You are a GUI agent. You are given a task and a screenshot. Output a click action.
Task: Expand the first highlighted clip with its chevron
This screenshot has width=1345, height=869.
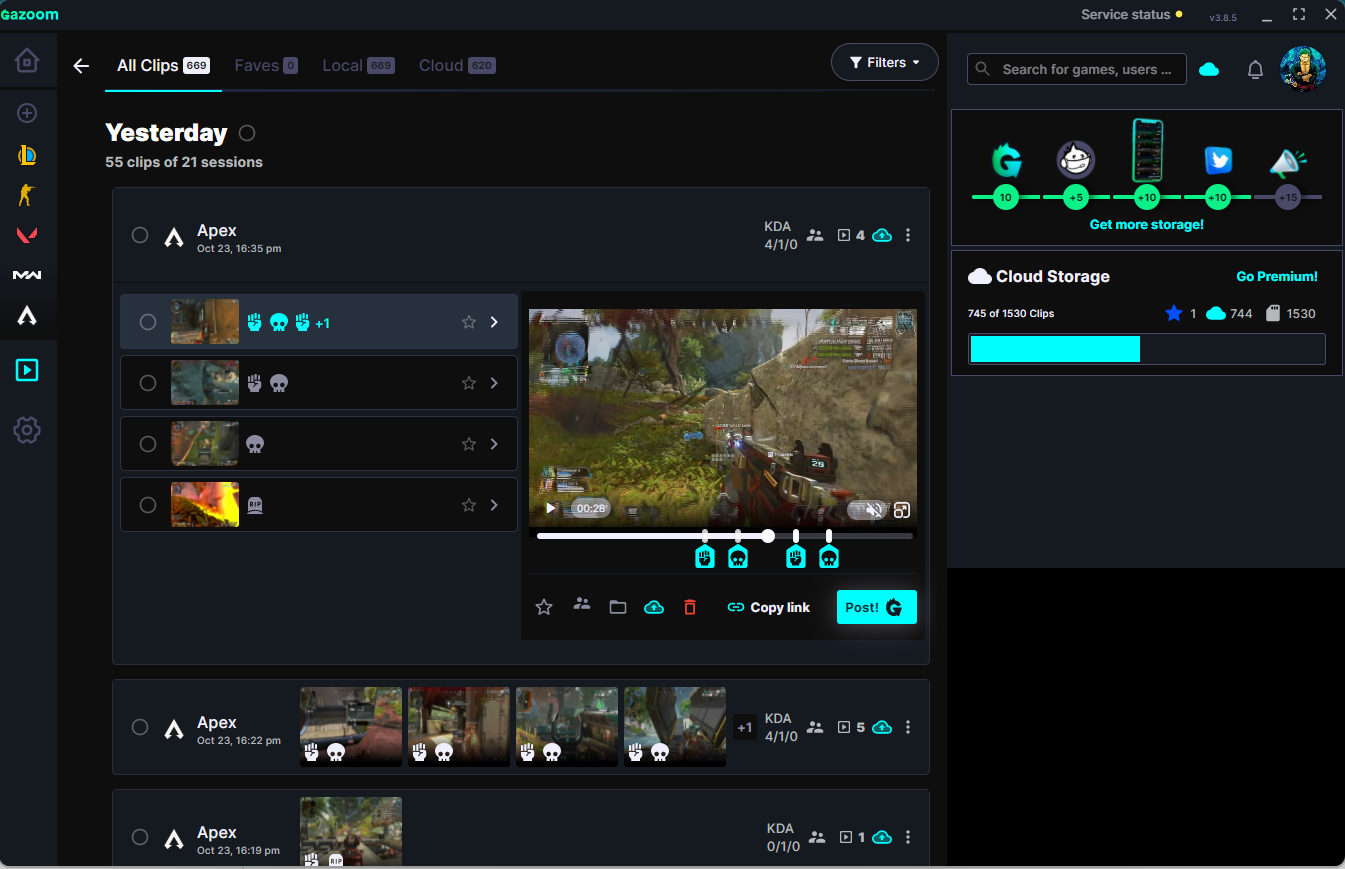pyautogui.click(x=493, y=322)
